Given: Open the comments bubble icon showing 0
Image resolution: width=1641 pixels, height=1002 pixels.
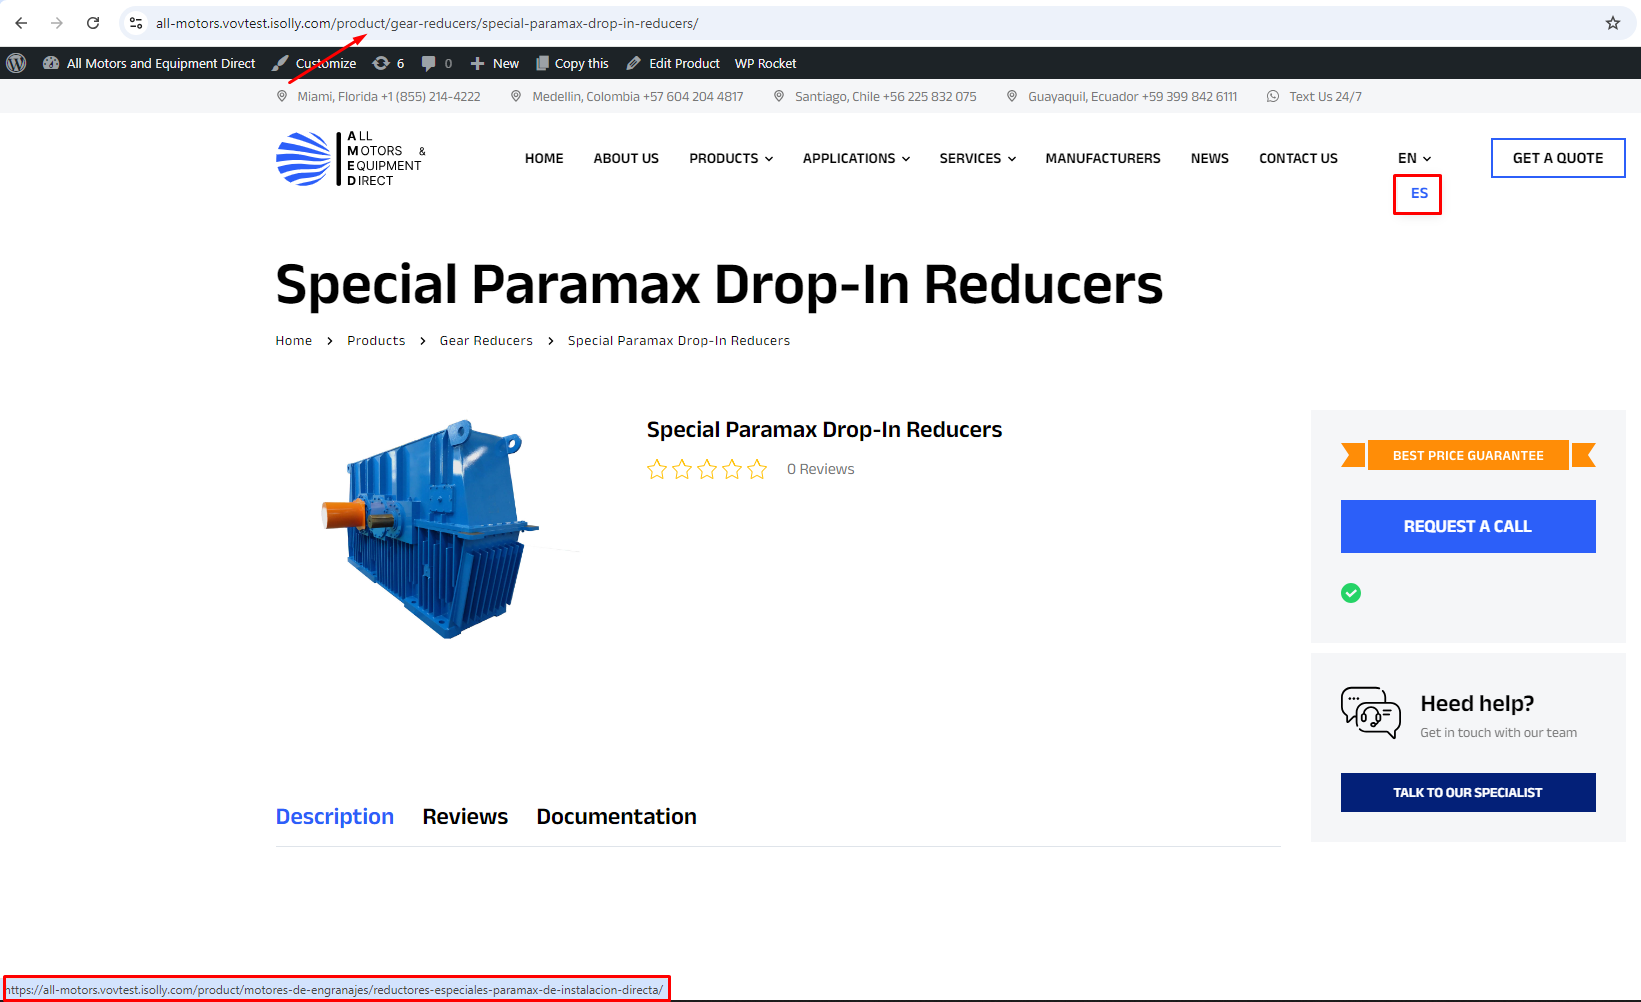Looking at the screenshot, I should (436, 63).
